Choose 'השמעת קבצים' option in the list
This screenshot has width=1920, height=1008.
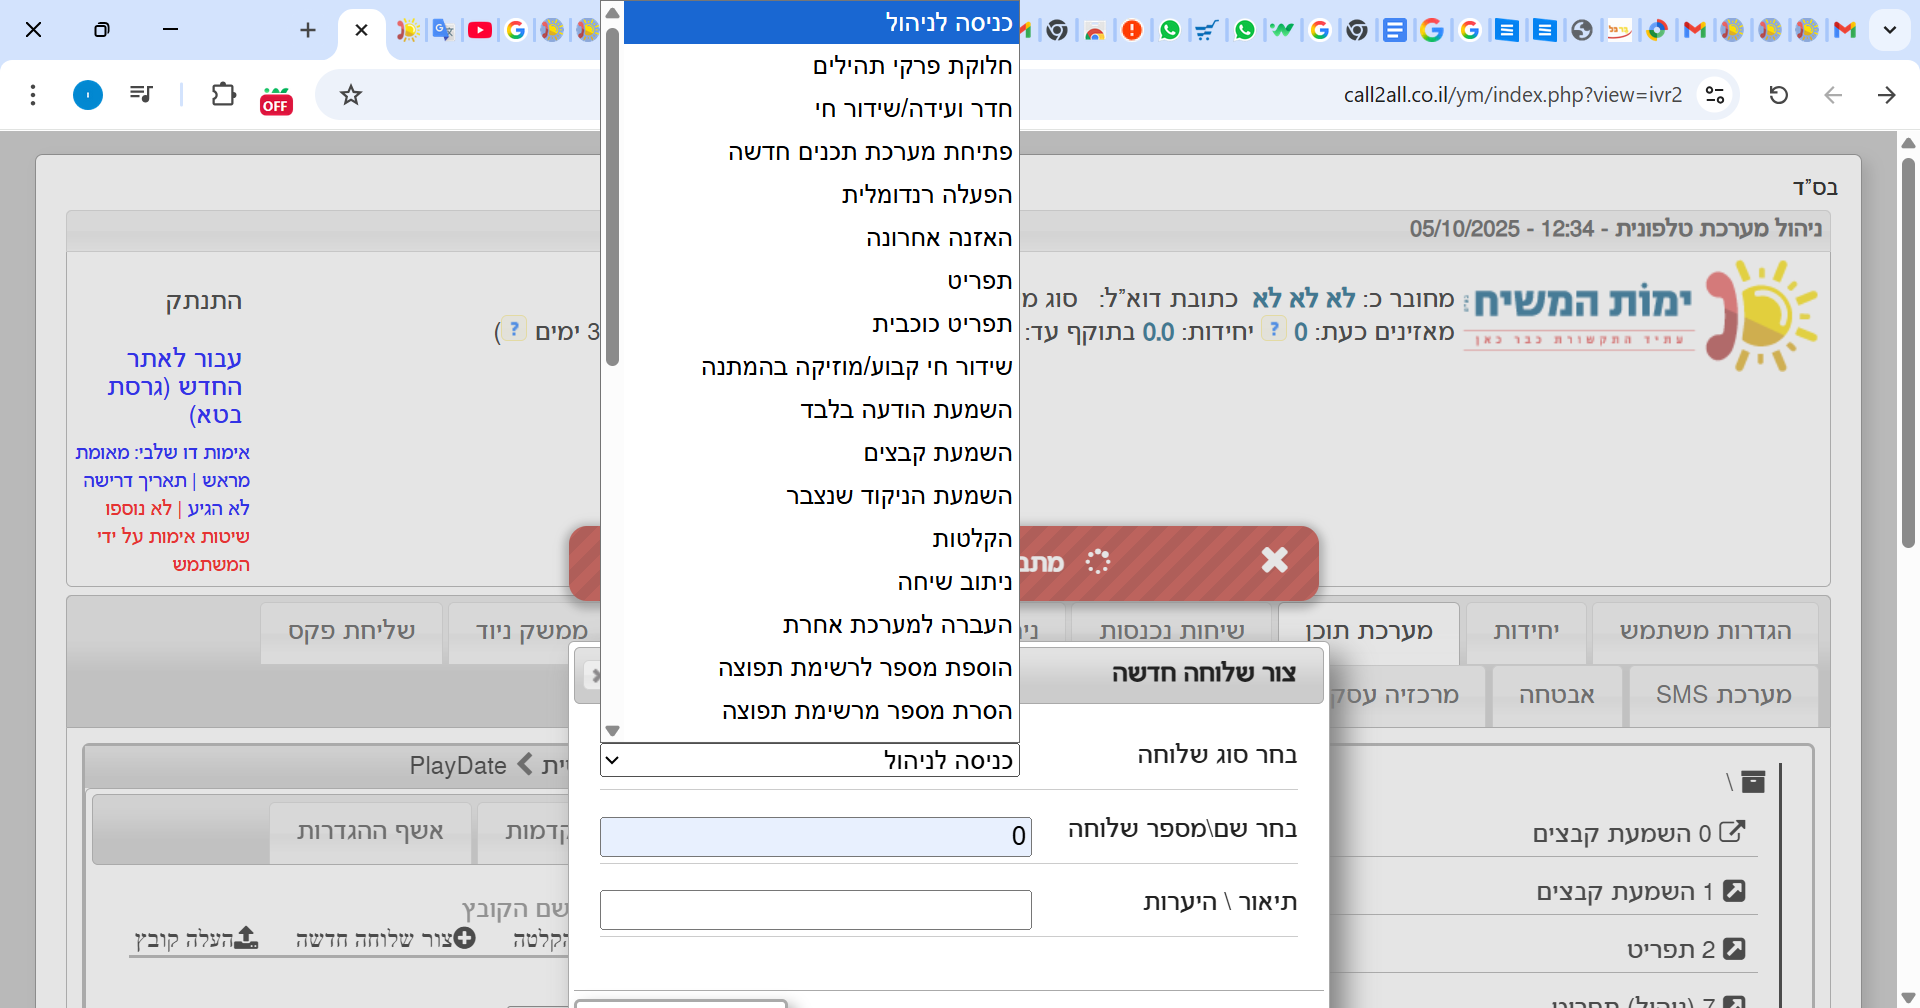[x=937, y=453]
